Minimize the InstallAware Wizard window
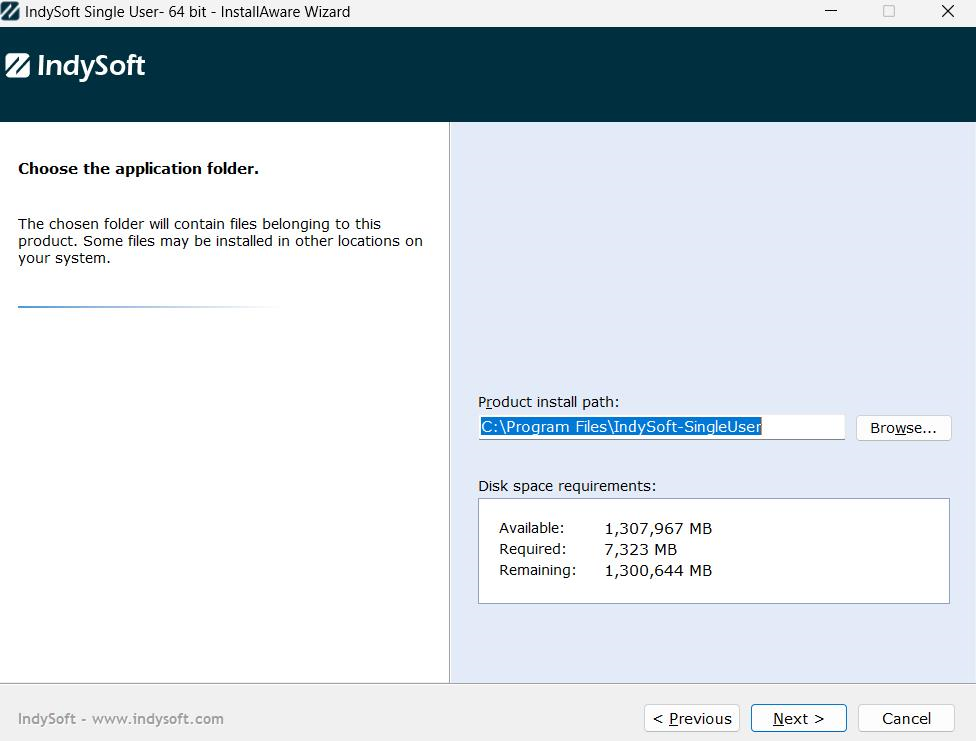 pos(831,12)
